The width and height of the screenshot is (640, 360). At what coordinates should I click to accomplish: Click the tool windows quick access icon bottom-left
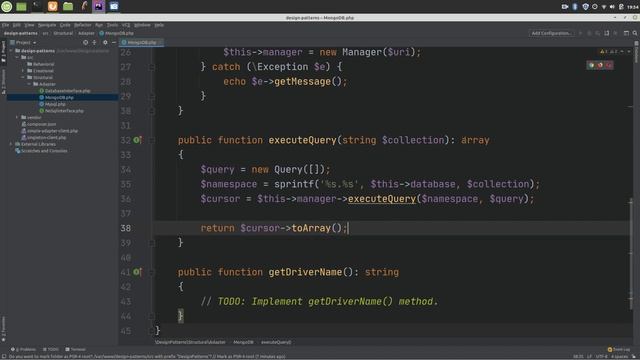coord(3,356)
